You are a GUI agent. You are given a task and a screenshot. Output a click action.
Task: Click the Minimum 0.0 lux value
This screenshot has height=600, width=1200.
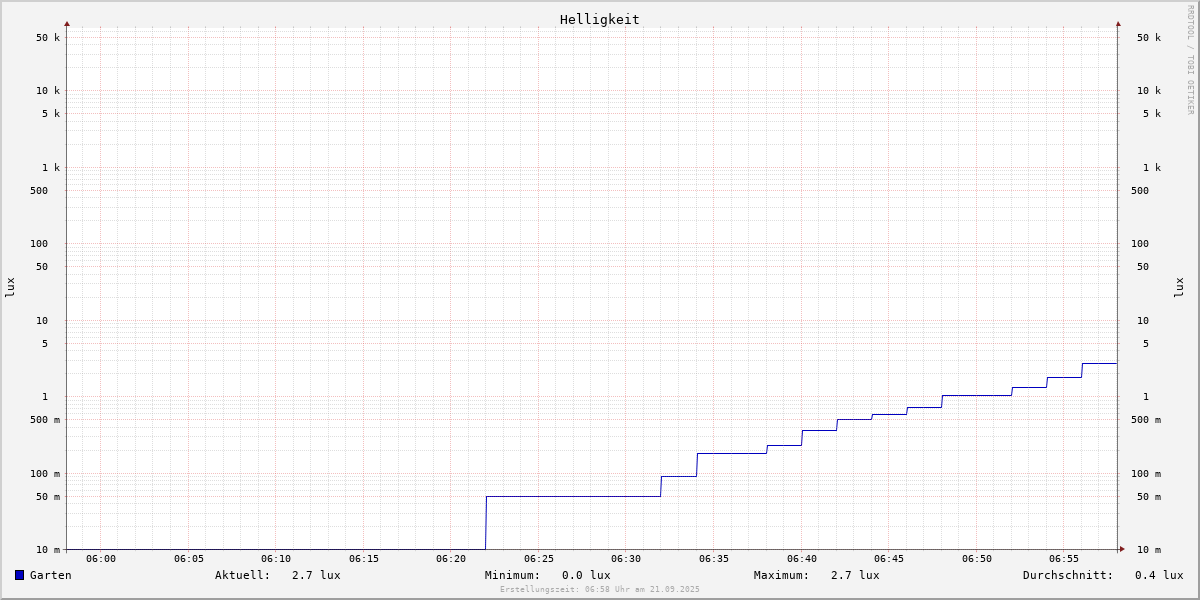click(586, 575)
